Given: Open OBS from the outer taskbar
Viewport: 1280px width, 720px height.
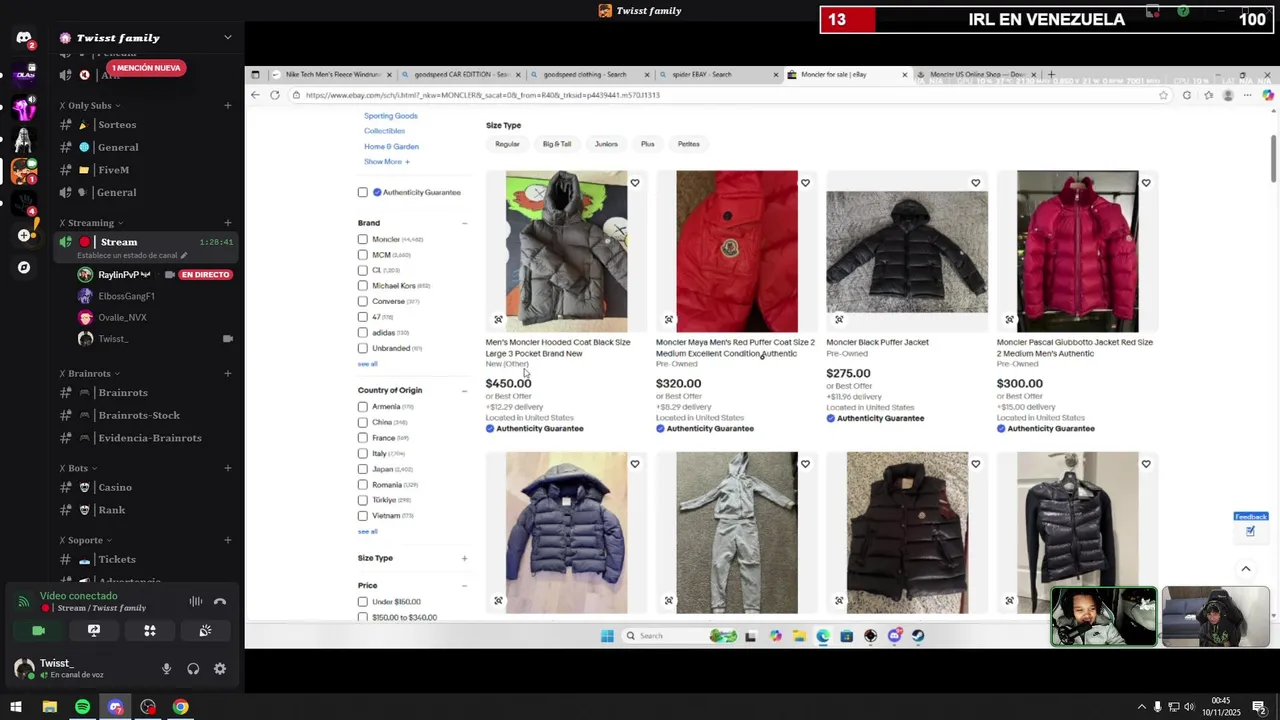Looking at the screenshot, I should 148,707.
